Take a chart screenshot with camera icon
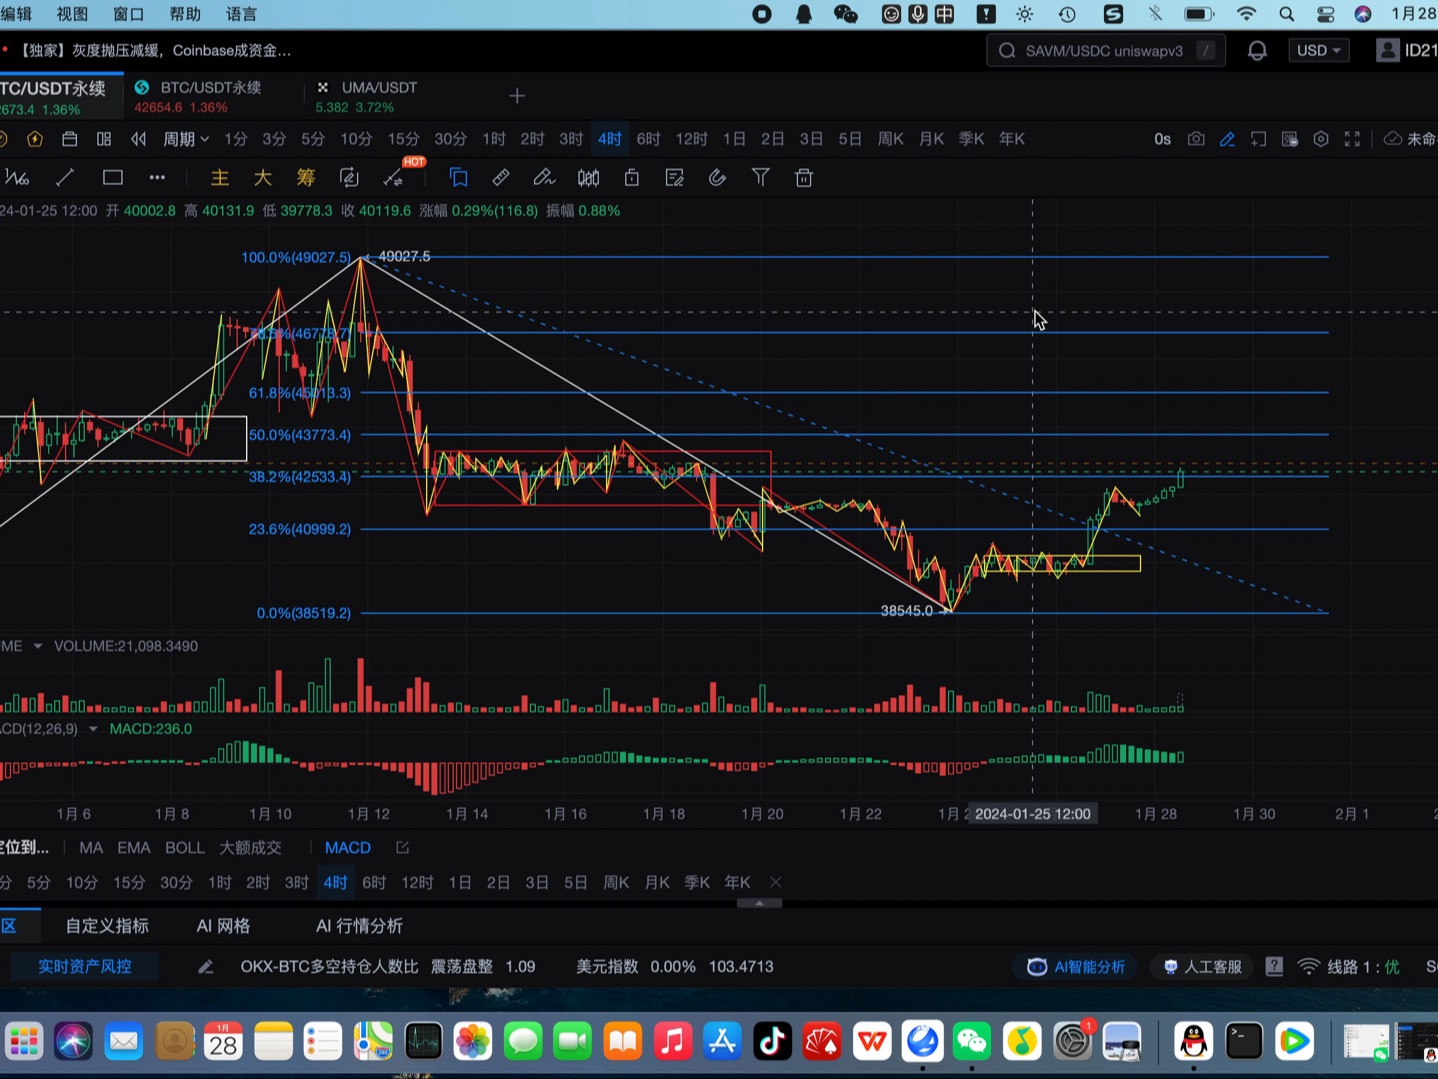Screen dimensions: 1438x1079 coord(1196,139)
